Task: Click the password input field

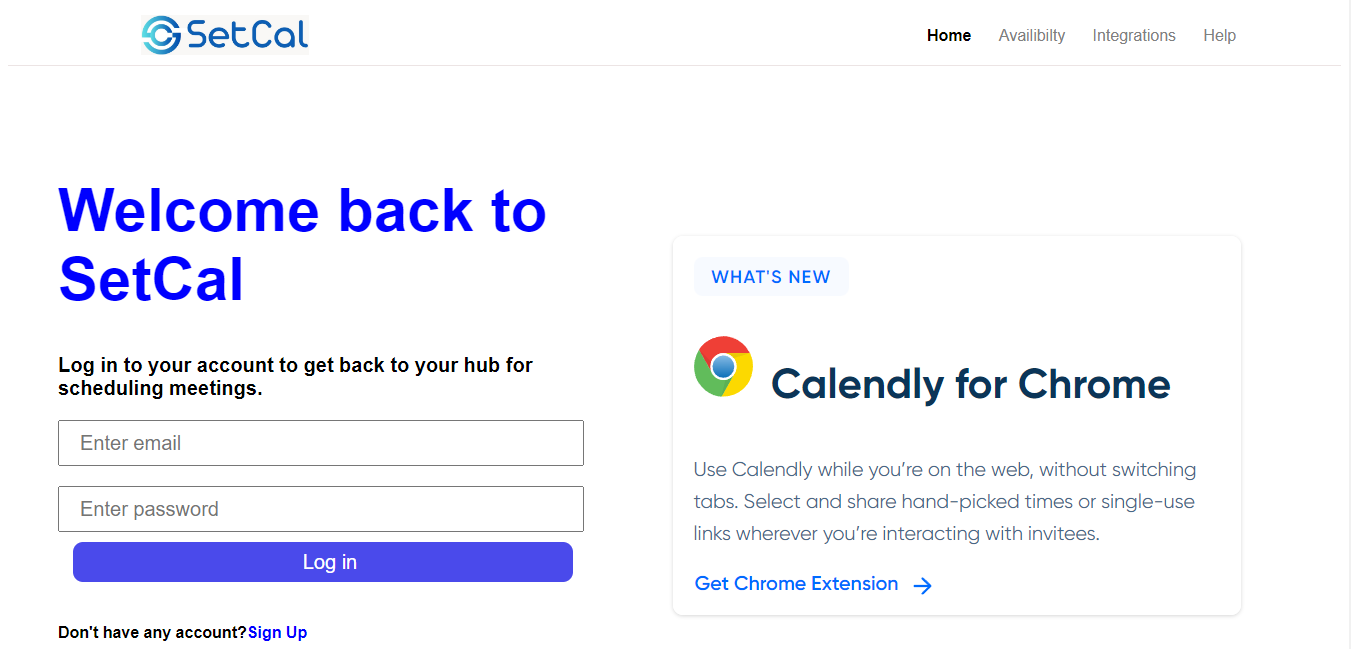Action: click(x=320, y=509)
